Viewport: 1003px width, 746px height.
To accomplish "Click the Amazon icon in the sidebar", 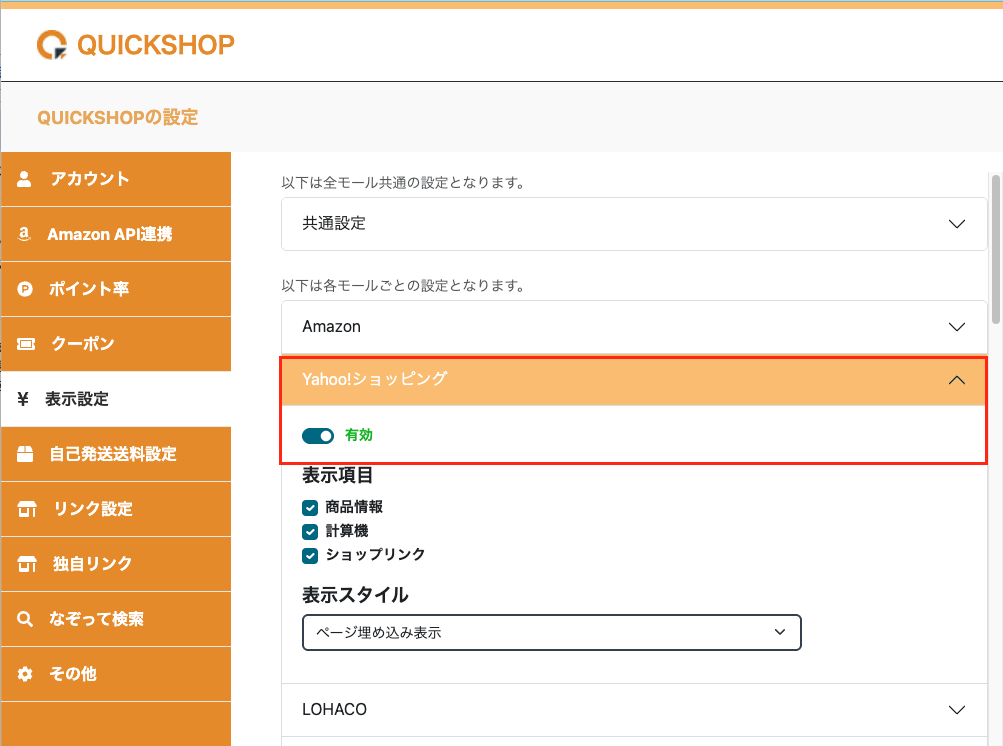I will point(25,234).
